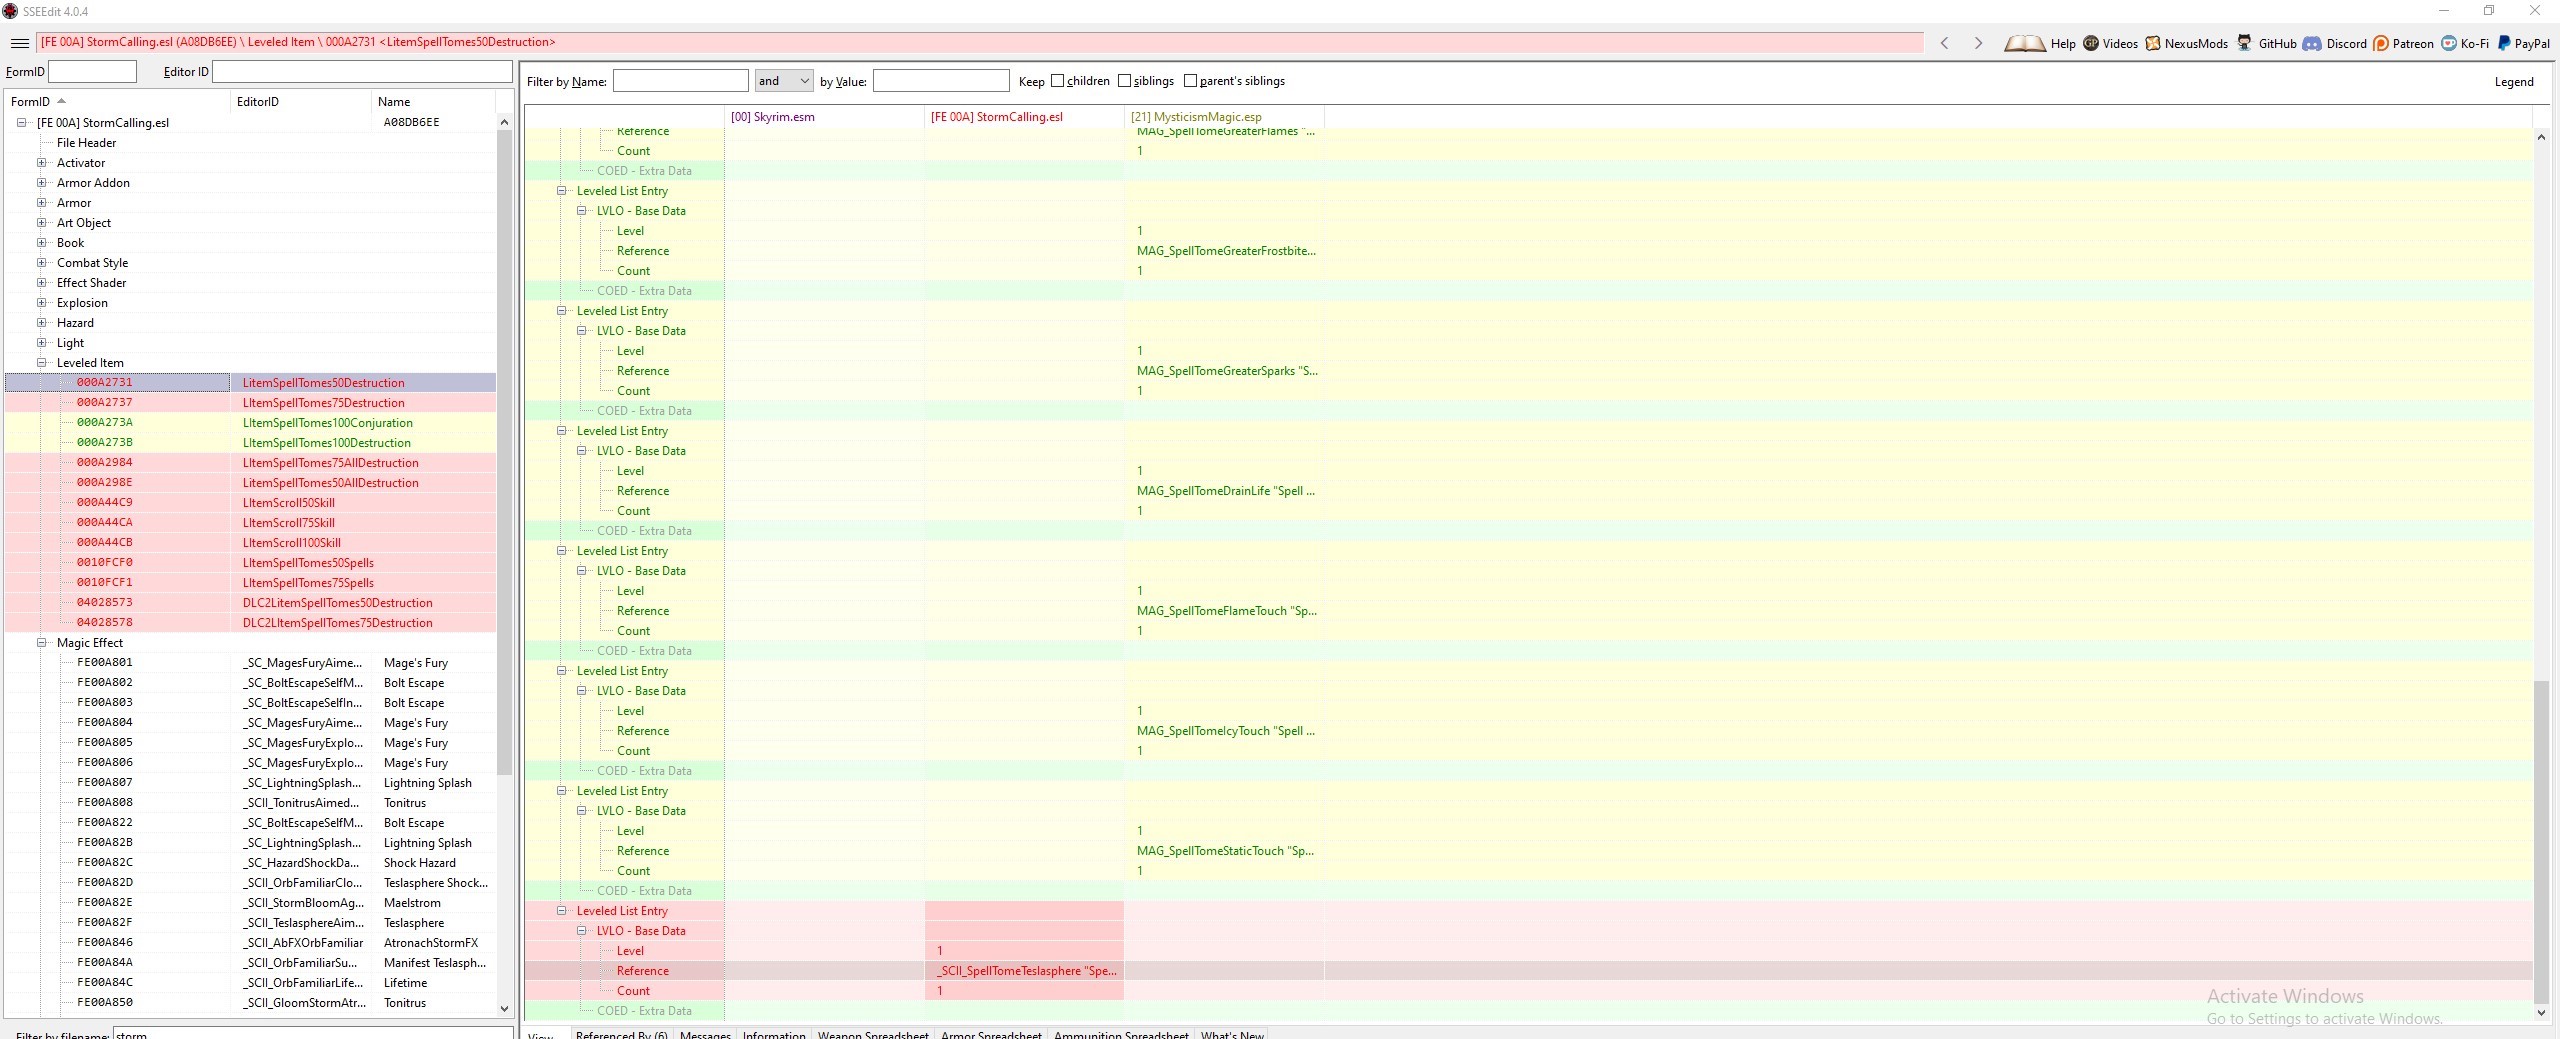Open the hamburger main menu
This screenshot has height=1039, width=2560.
pos(19,43)
